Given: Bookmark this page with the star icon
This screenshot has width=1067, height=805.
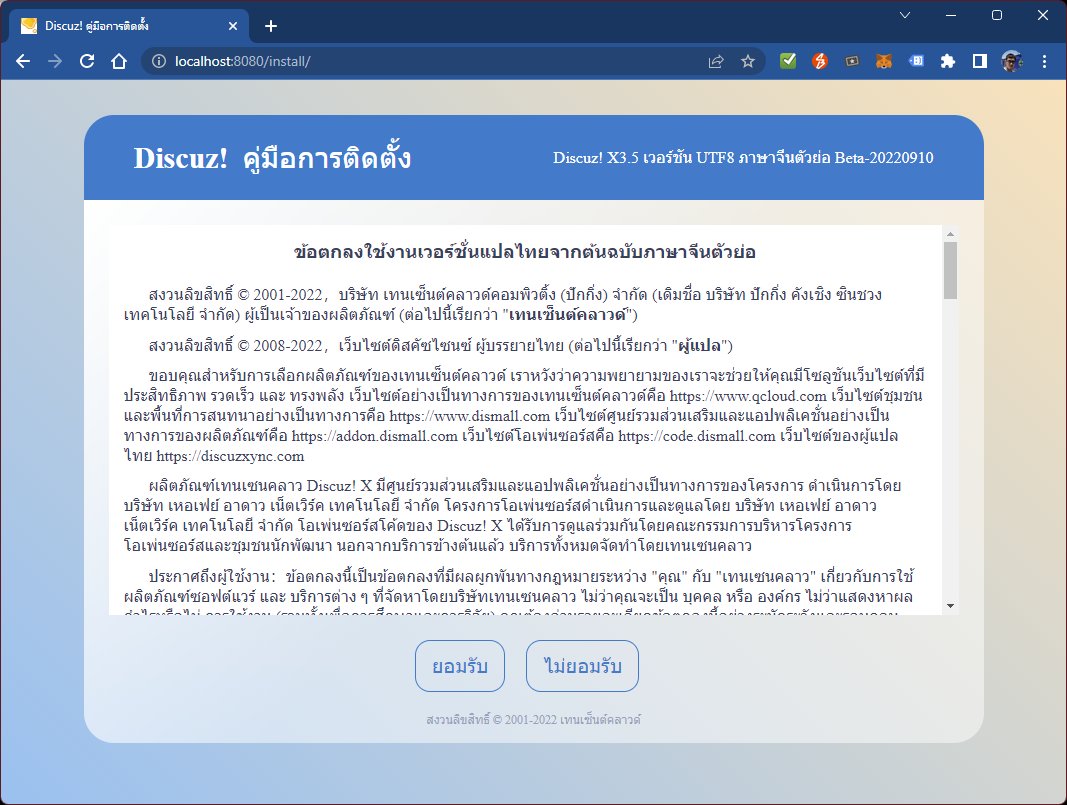Looking at the screenshot, I should pos(748,61).
